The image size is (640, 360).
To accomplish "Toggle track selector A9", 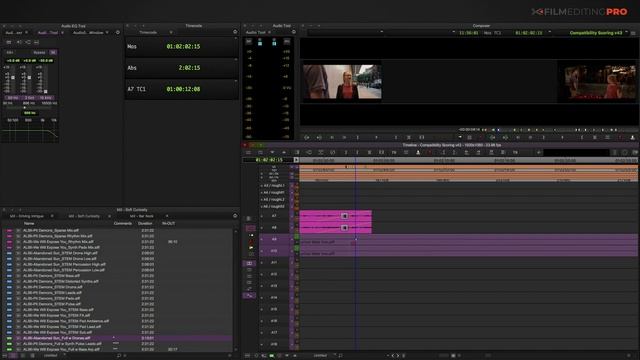I will (274, 239).
